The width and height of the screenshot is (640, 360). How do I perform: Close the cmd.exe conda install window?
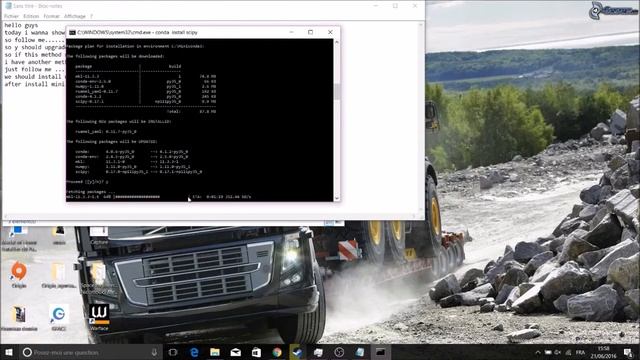[330, 32]
